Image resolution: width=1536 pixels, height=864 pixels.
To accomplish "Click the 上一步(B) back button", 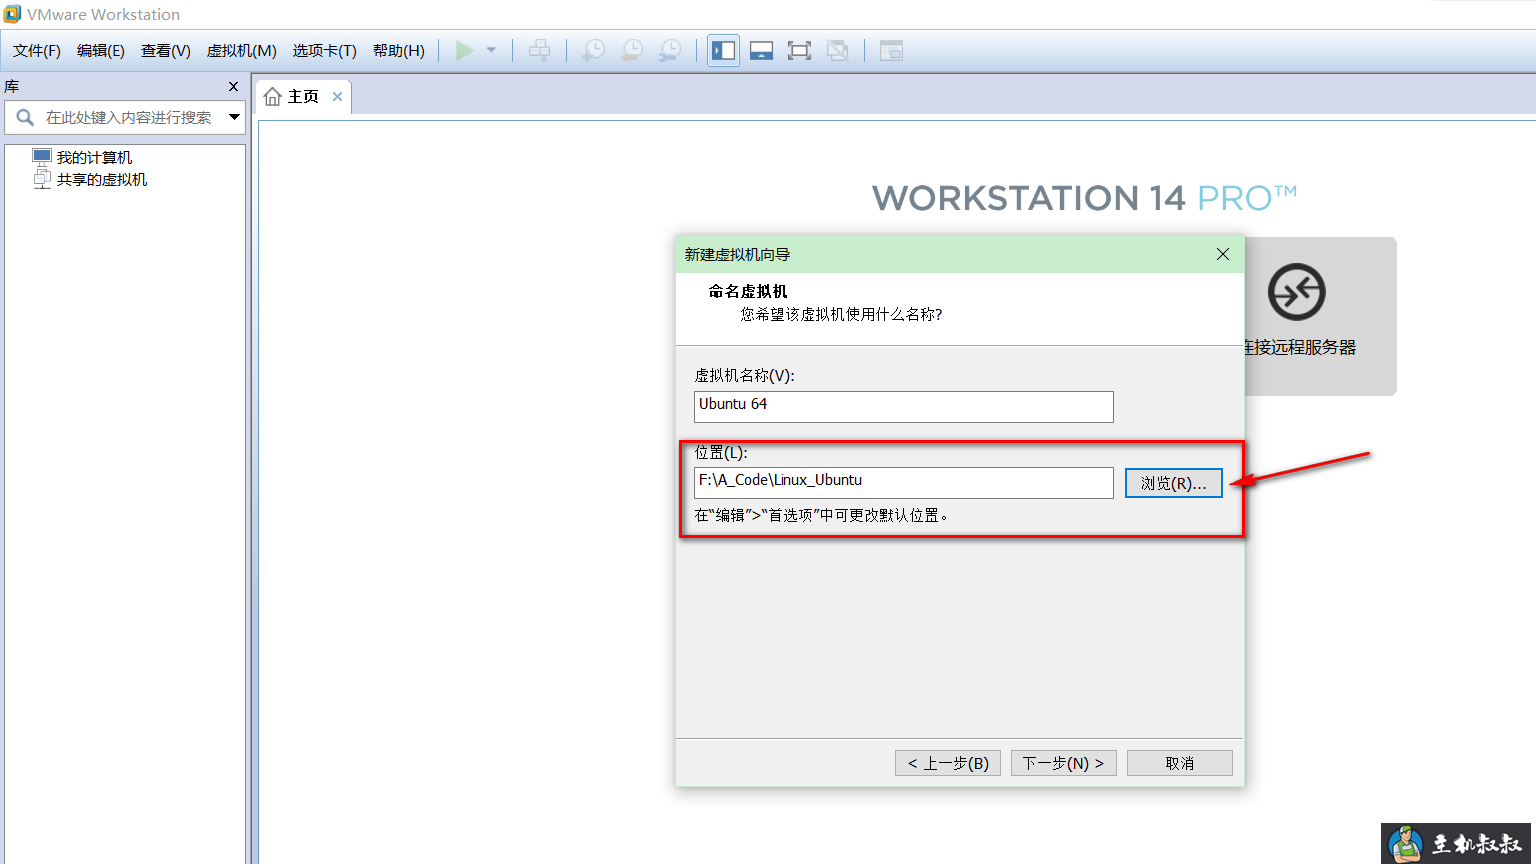I will click(948, 763).
